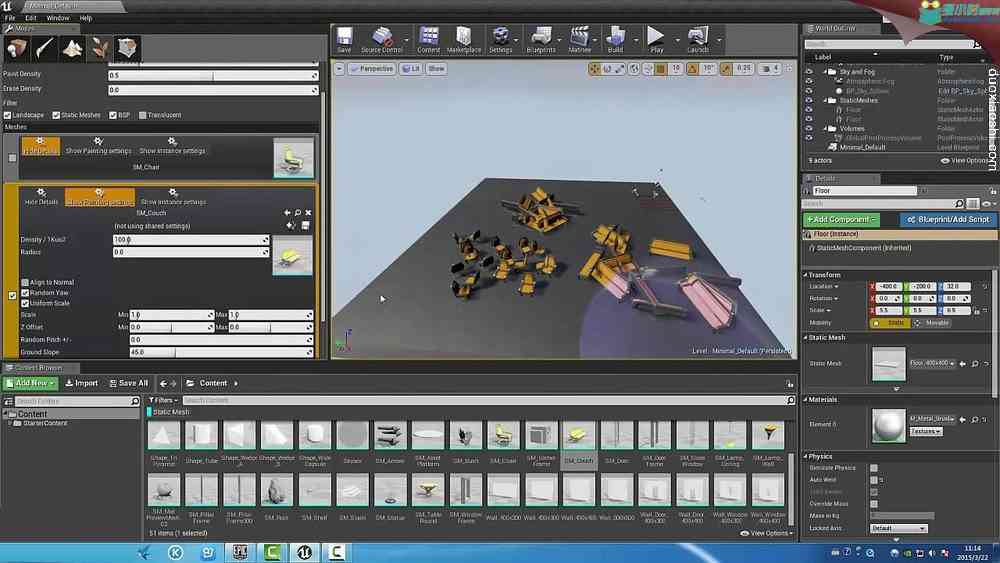The height and width of the screenshot is (563, 1000).
Task: Click Show Instance settings for SM_Couch
Action: [x=173, y=197]
